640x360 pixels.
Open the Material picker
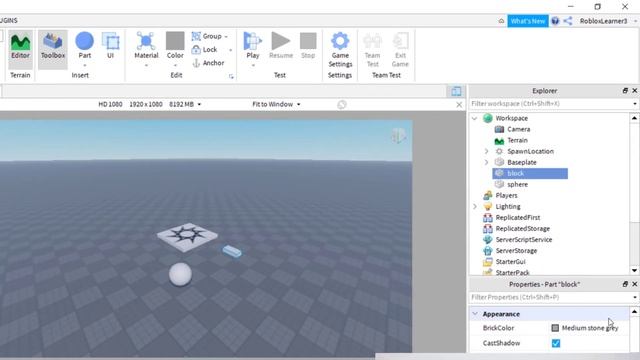click(146, 45)
